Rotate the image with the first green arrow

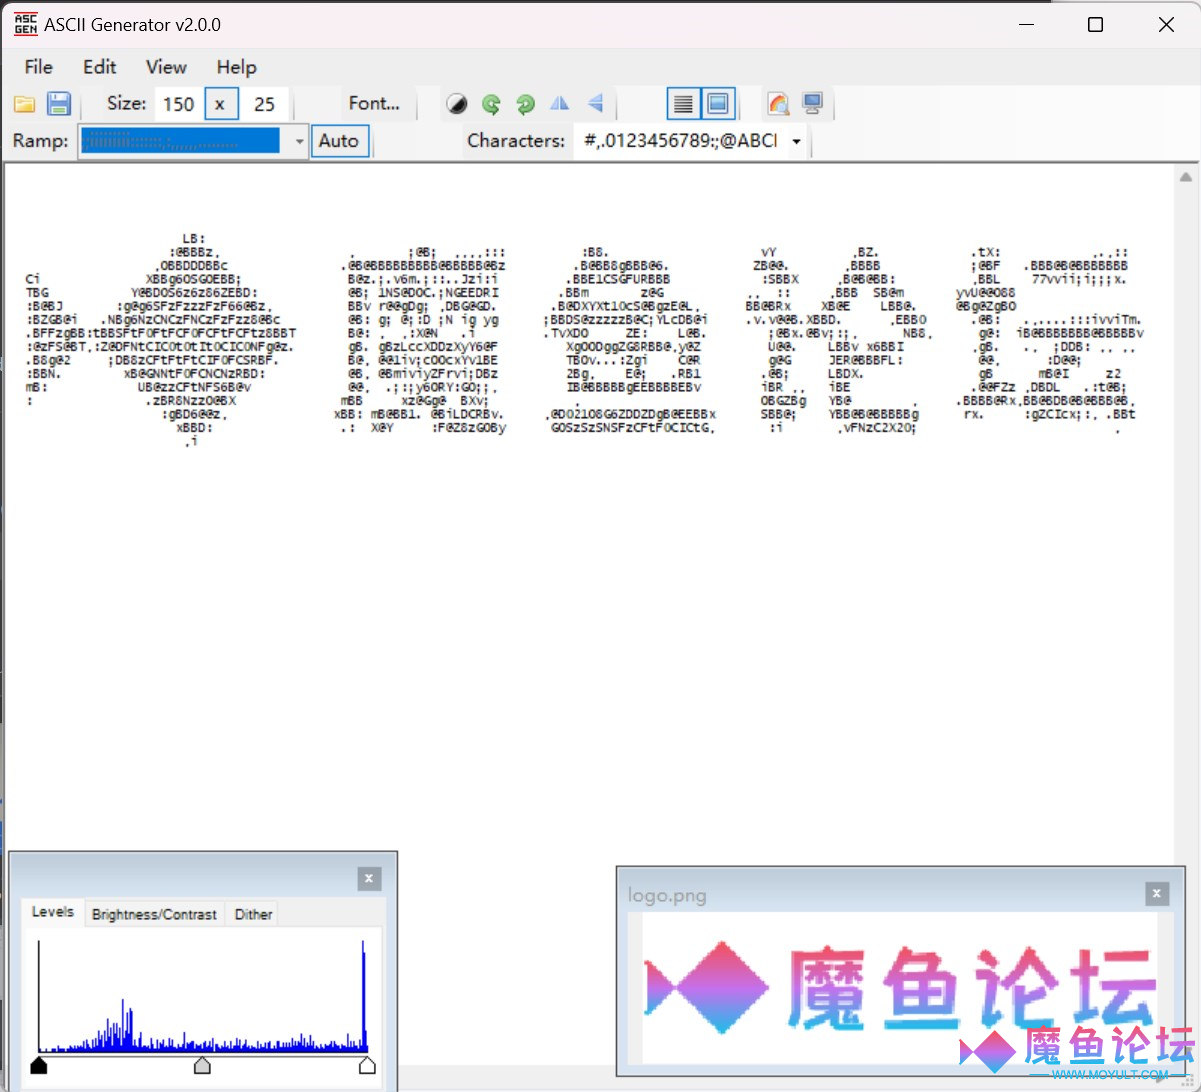click(x=491, y=104)
